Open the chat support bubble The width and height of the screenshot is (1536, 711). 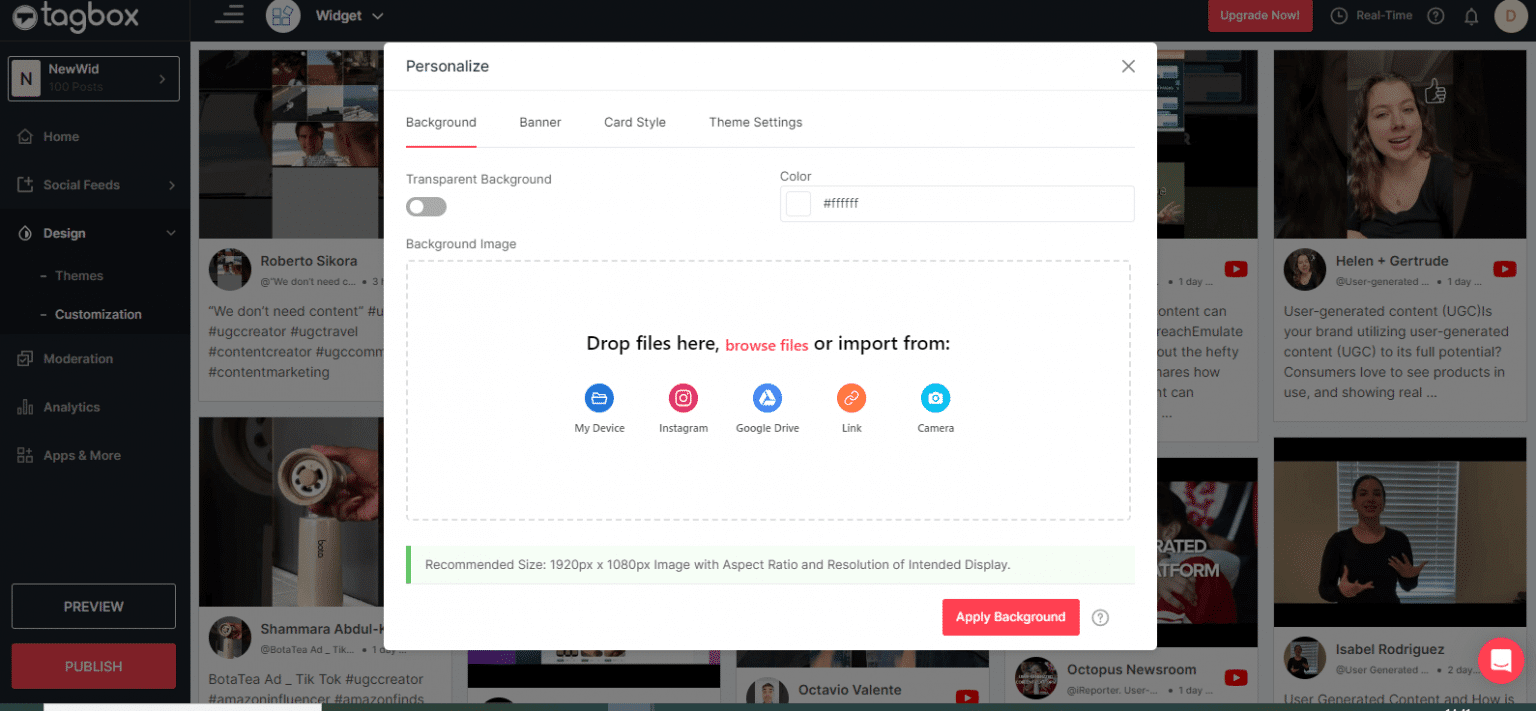point(1500,660)
